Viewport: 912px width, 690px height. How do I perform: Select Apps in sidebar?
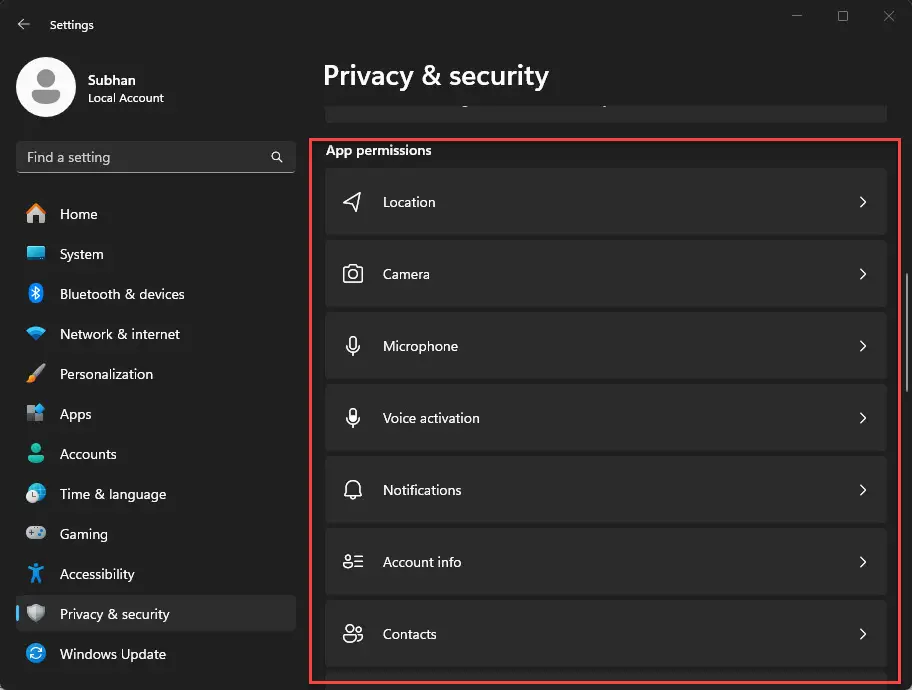pos(156,414)
